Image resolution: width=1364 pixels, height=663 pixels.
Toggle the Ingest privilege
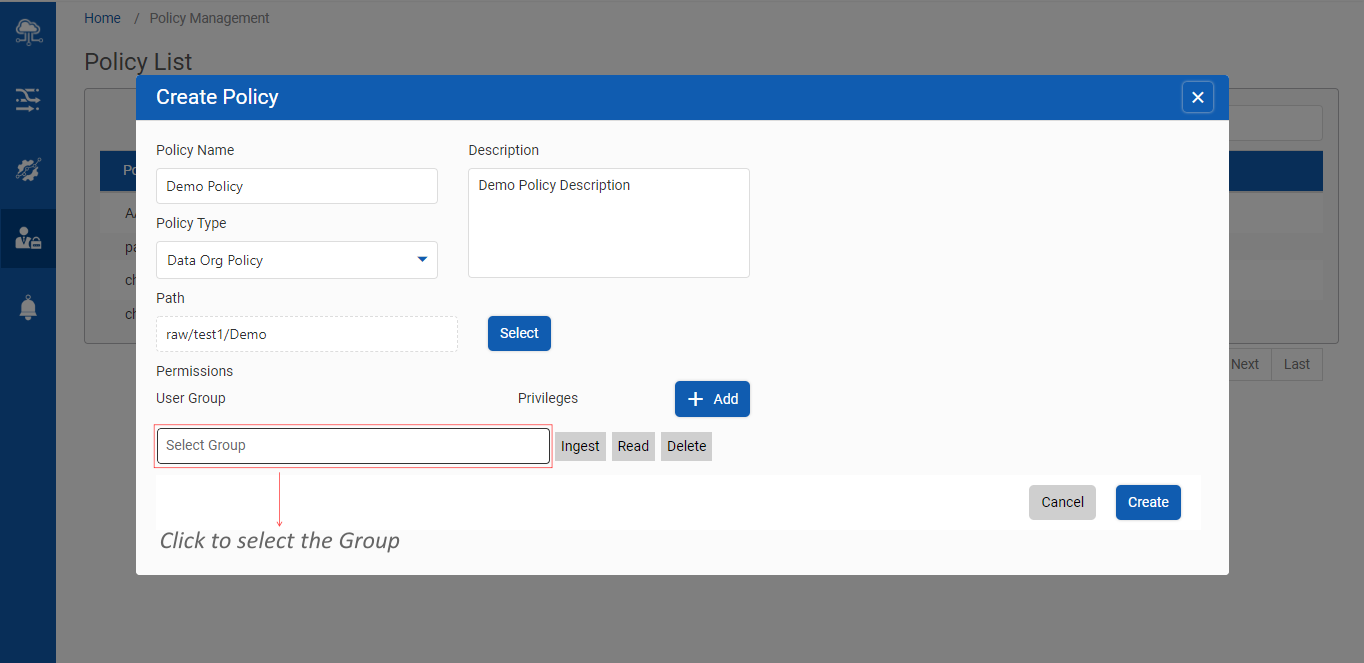click(x=580, y=446)
